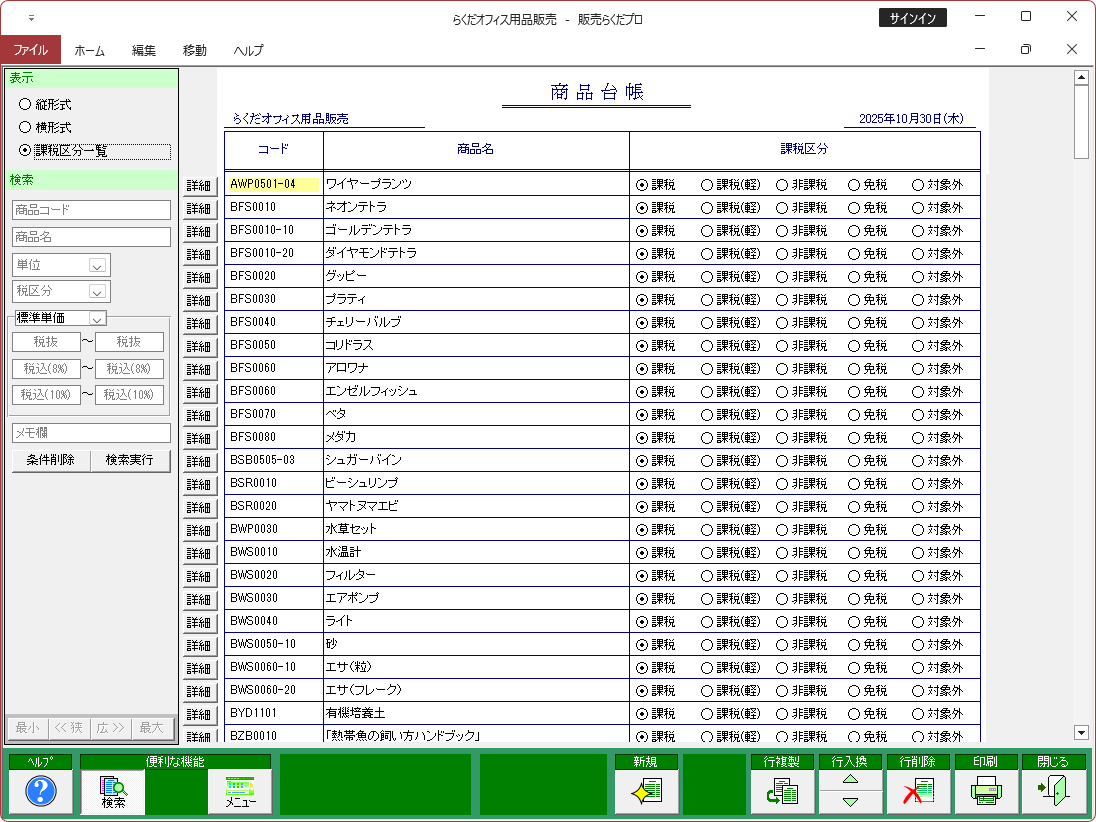
Task: Click the close door icon
Action: pyautogui.click(x=1053, y=792)
